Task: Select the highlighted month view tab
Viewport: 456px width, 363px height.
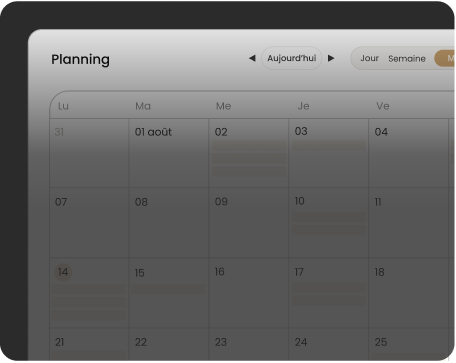Action: (x=445, y=58)
